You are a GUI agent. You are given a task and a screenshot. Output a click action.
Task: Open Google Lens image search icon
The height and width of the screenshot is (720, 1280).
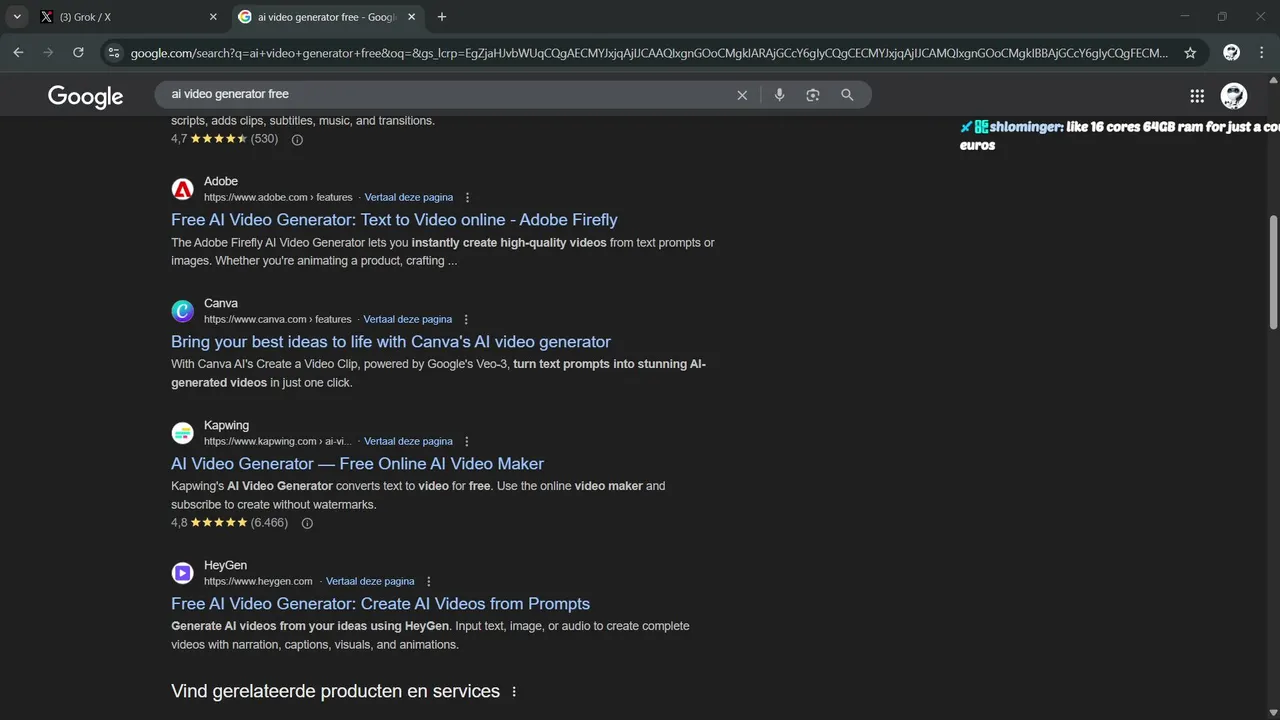tap(813, 95)
